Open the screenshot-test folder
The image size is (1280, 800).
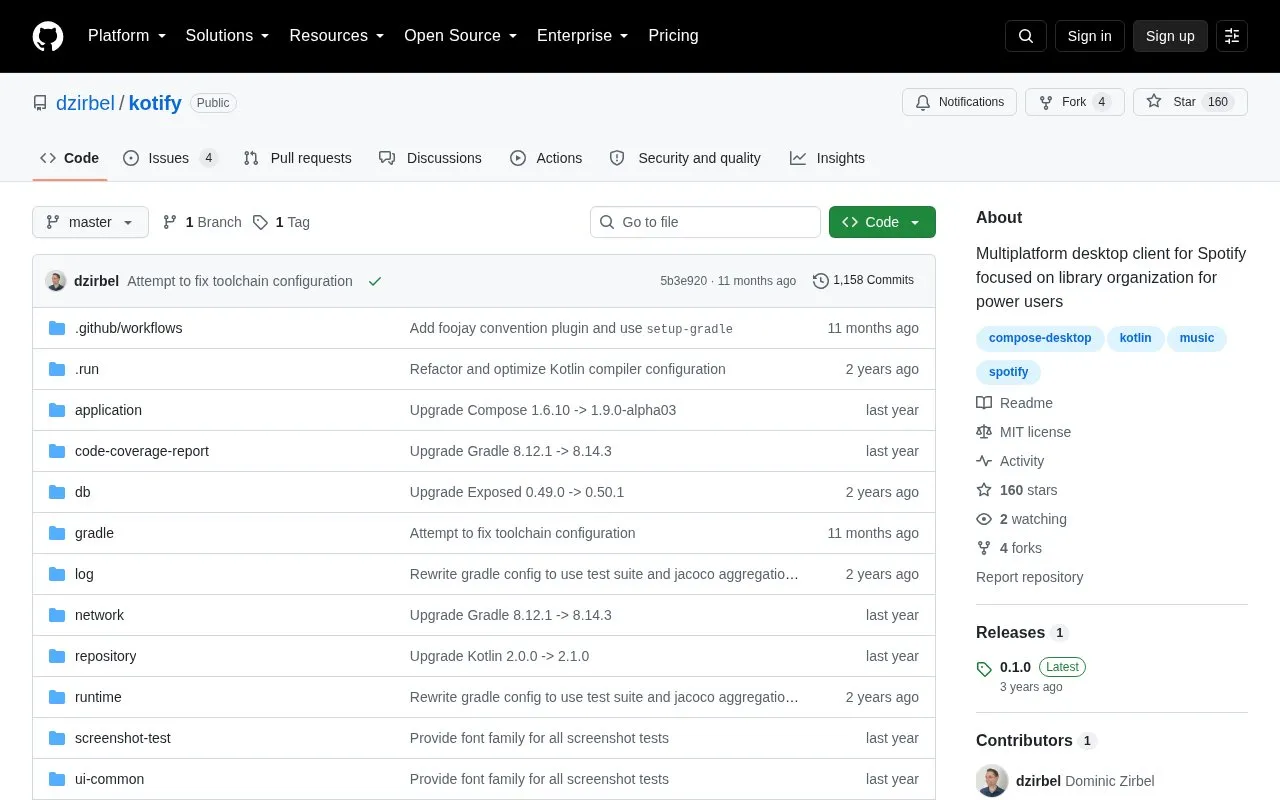tap(122, 738)
